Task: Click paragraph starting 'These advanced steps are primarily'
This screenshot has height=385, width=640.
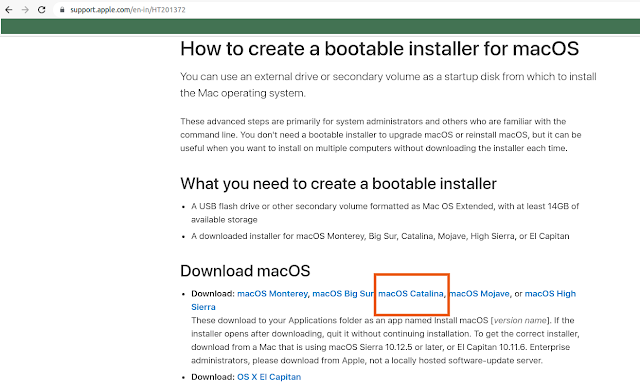Action: click(380, 135)
